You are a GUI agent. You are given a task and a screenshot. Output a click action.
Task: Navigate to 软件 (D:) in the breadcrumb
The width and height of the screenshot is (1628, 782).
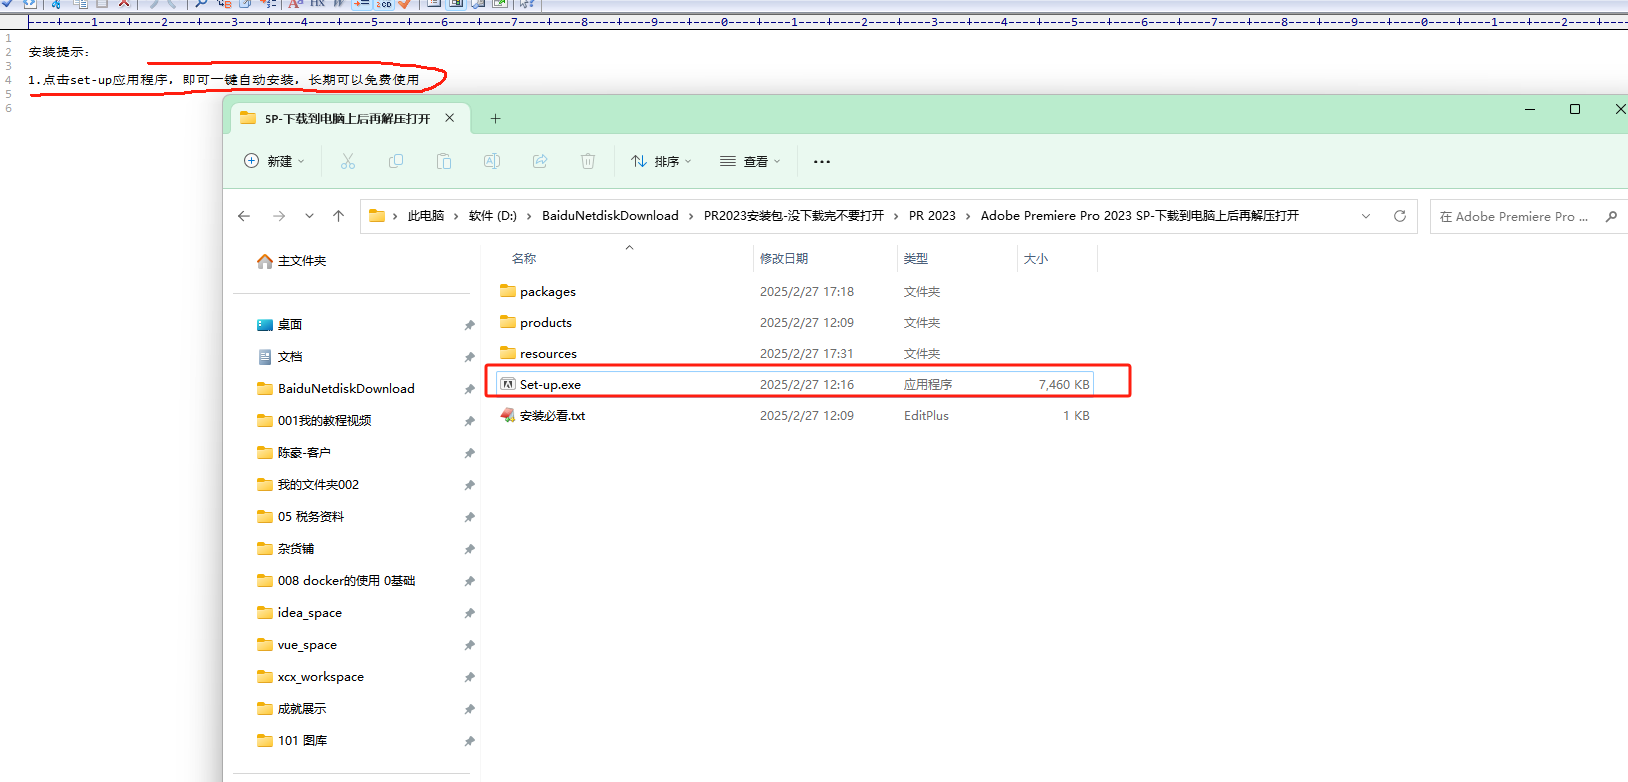tap(493, 216)
